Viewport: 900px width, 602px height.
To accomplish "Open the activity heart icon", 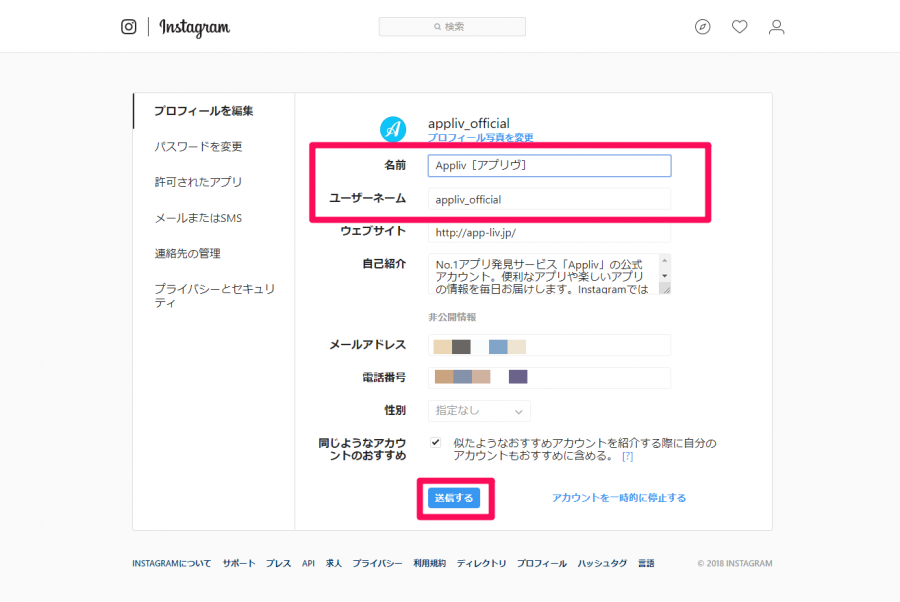I will [x=739, y=27].
